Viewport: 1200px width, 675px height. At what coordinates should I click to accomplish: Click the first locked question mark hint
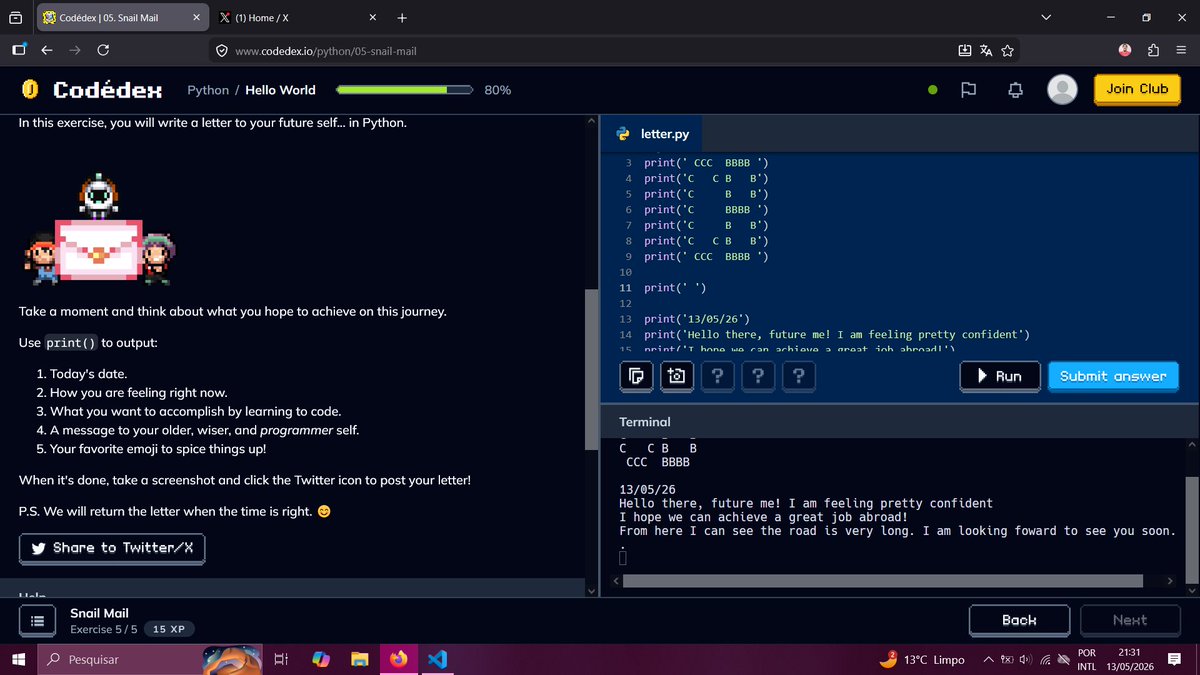717,376
